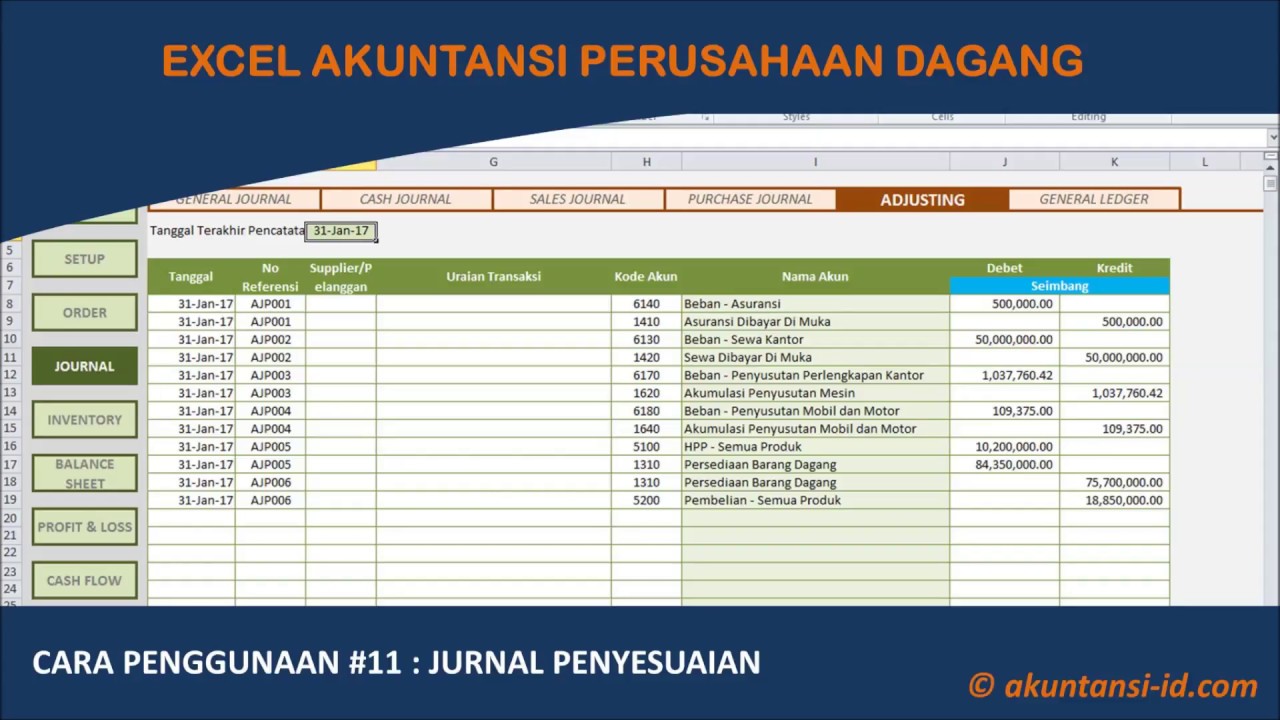Image resolution: width=1280 pixels, height=720 pixels.
Task: Select row 8 header
Action: pos(9,304)
